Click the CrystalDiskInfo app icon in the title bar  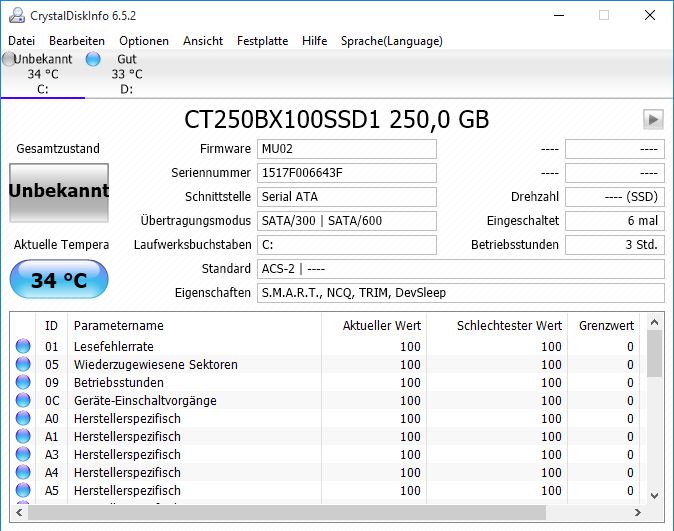click(17, 15)
